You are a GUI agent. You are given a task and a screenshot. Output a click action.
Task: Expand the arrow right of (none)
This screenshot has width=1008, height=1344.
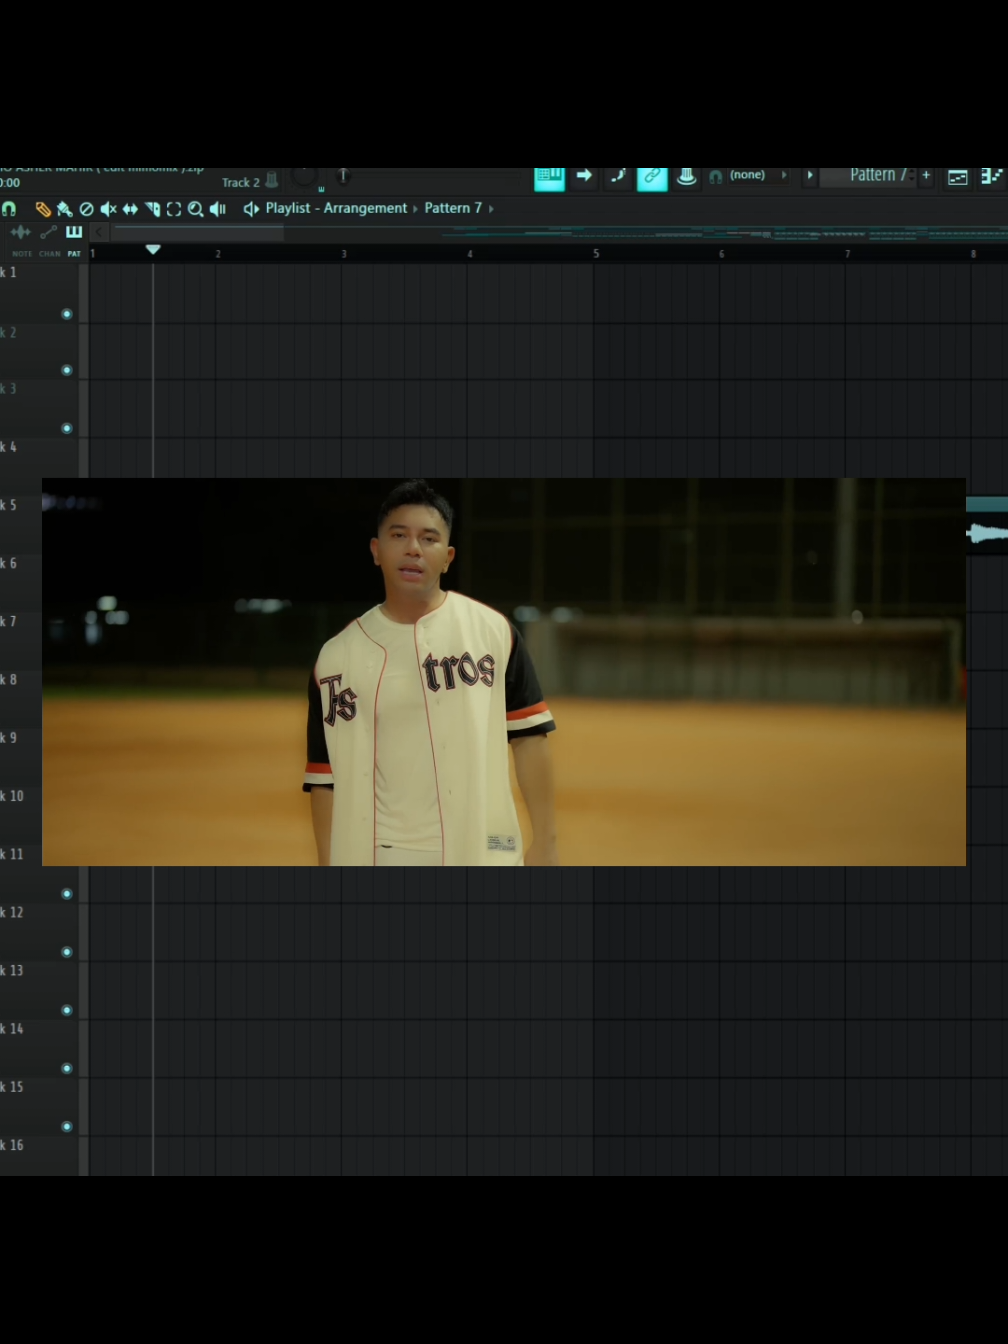pos(784,175)
